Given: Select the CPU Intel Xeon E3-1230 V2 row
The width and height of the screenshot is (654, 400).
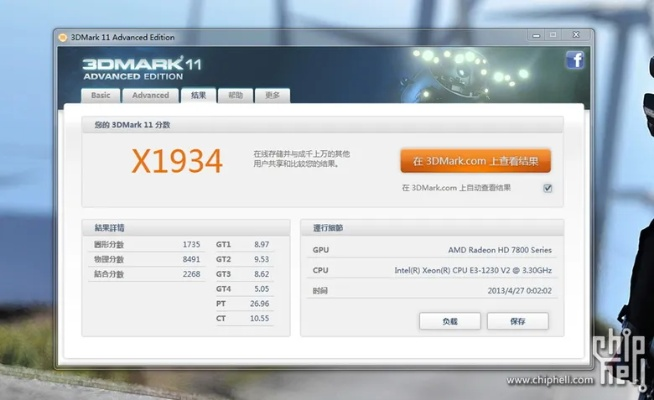Looking at the screenshot, I should [x=431, y=270].
